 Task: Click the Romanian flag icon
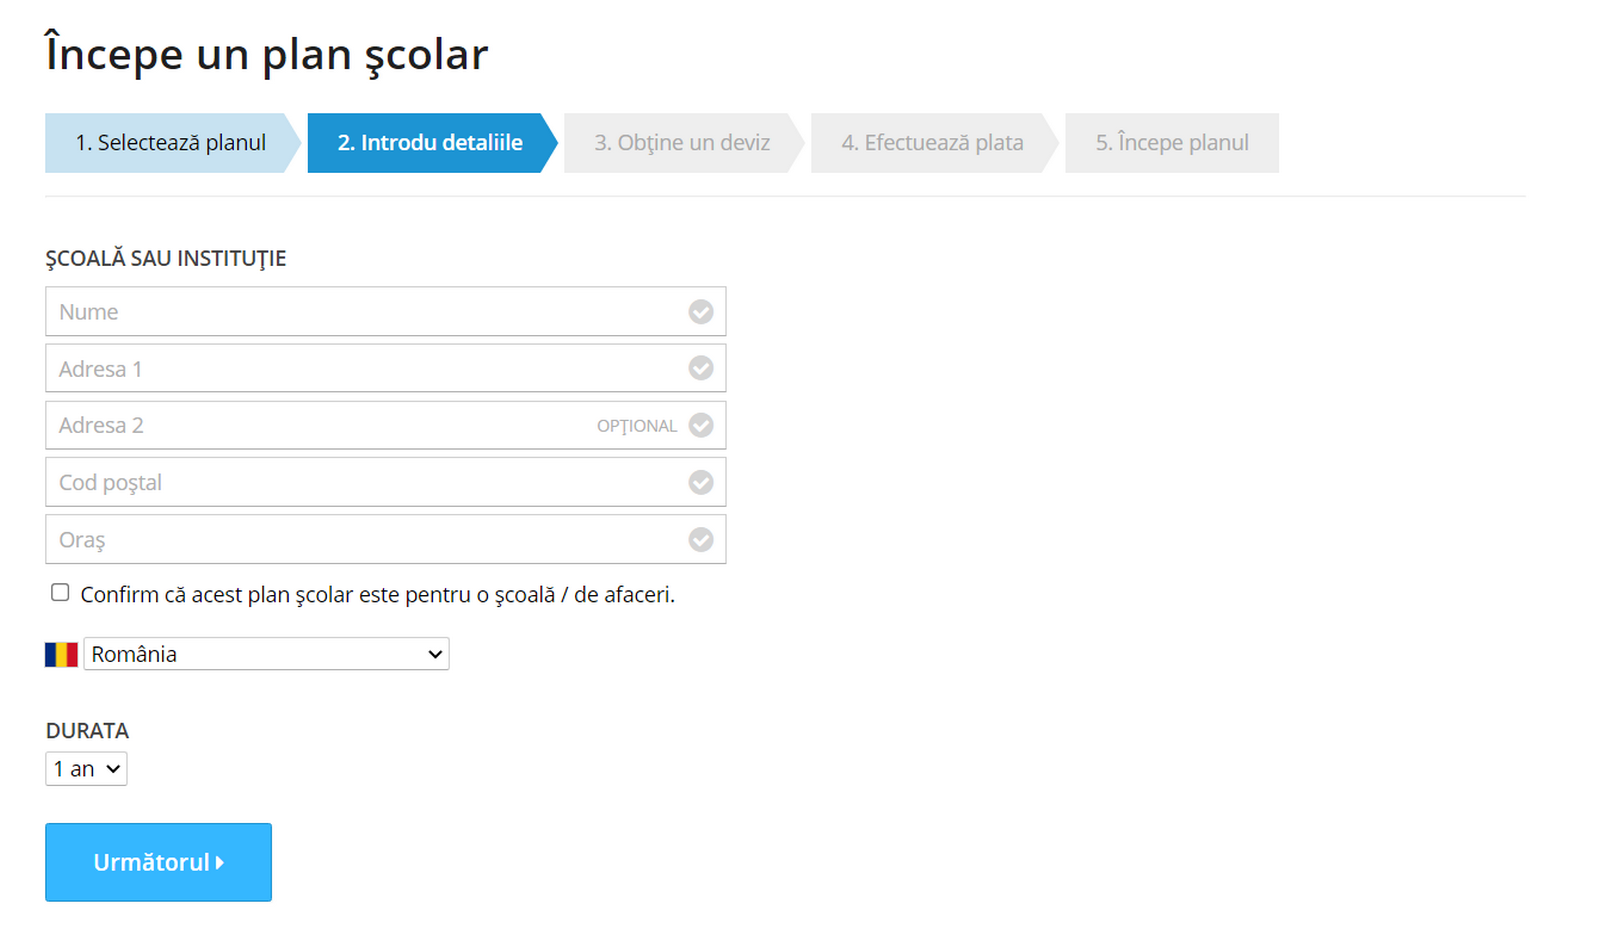[61, 653]
